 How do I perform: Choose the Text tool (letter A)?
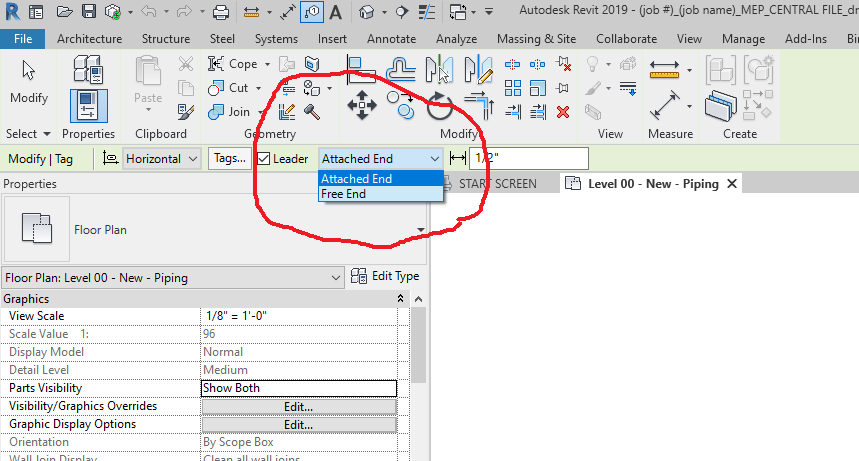pyautogui.click(x=335, y=12)
